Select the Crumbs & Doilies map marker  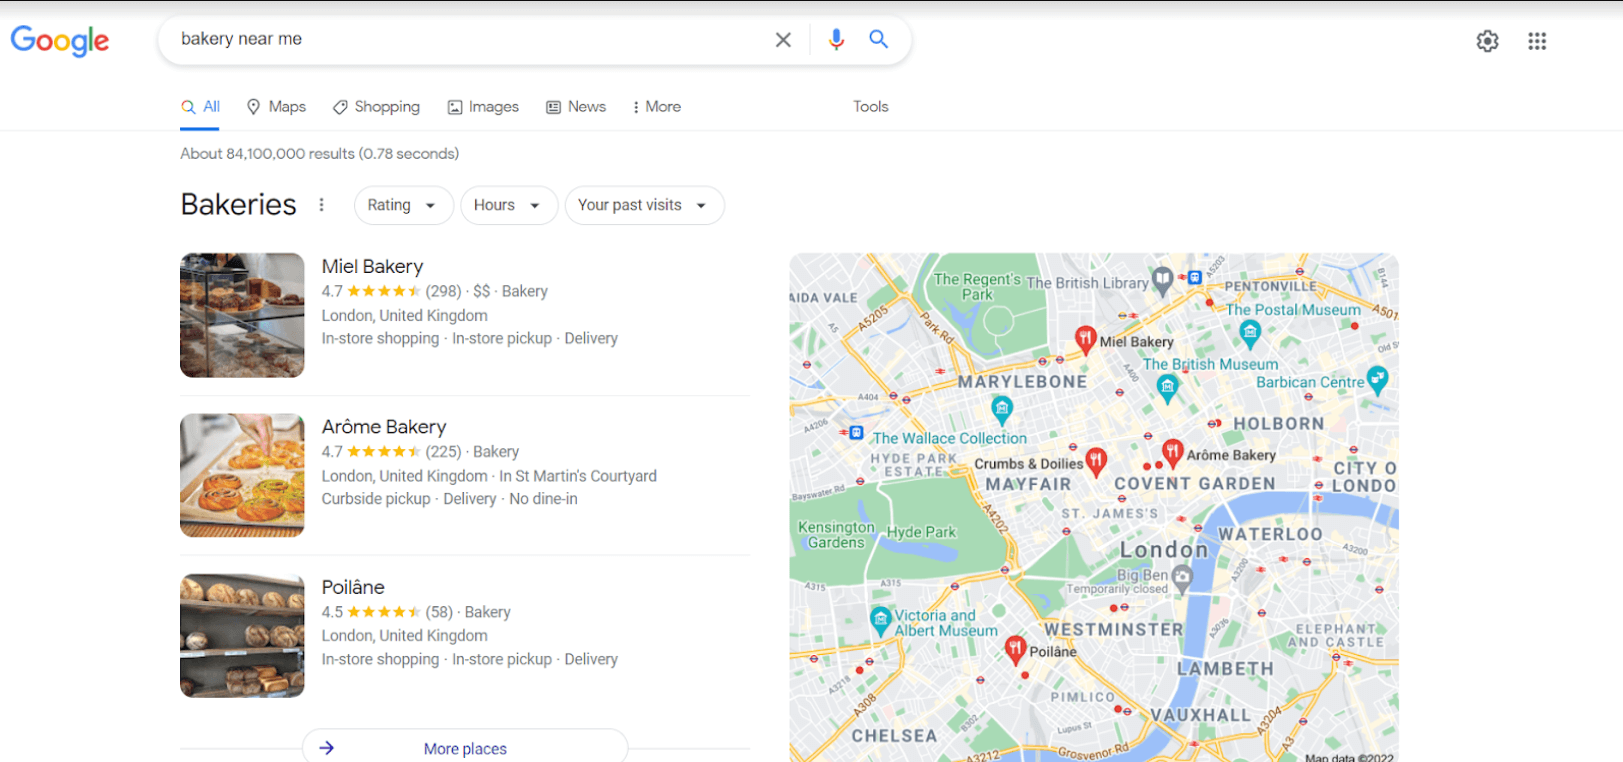pos(1096,462)
